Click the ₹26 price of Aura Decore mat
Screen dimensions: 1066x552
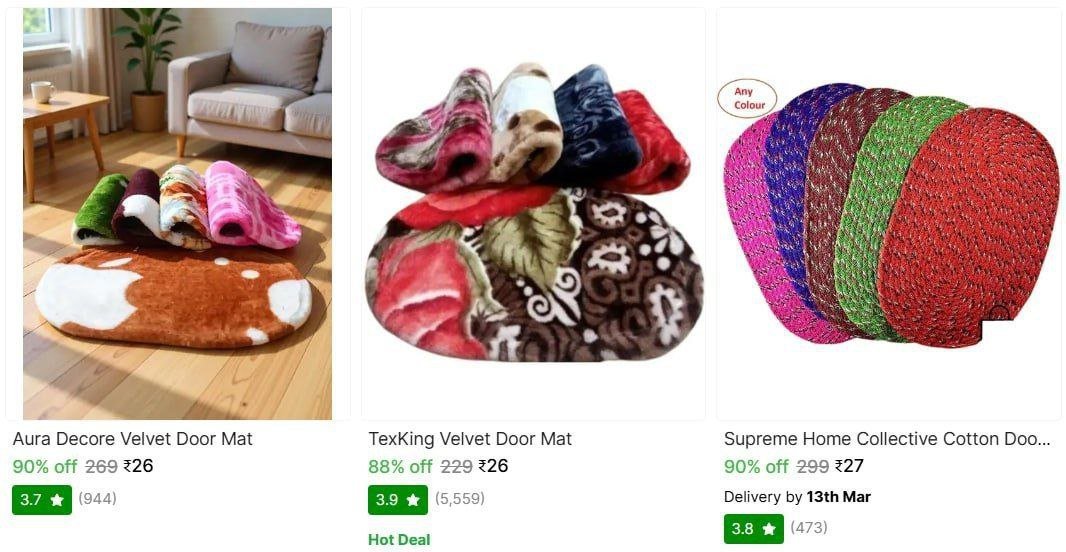[x=138, y=466]
